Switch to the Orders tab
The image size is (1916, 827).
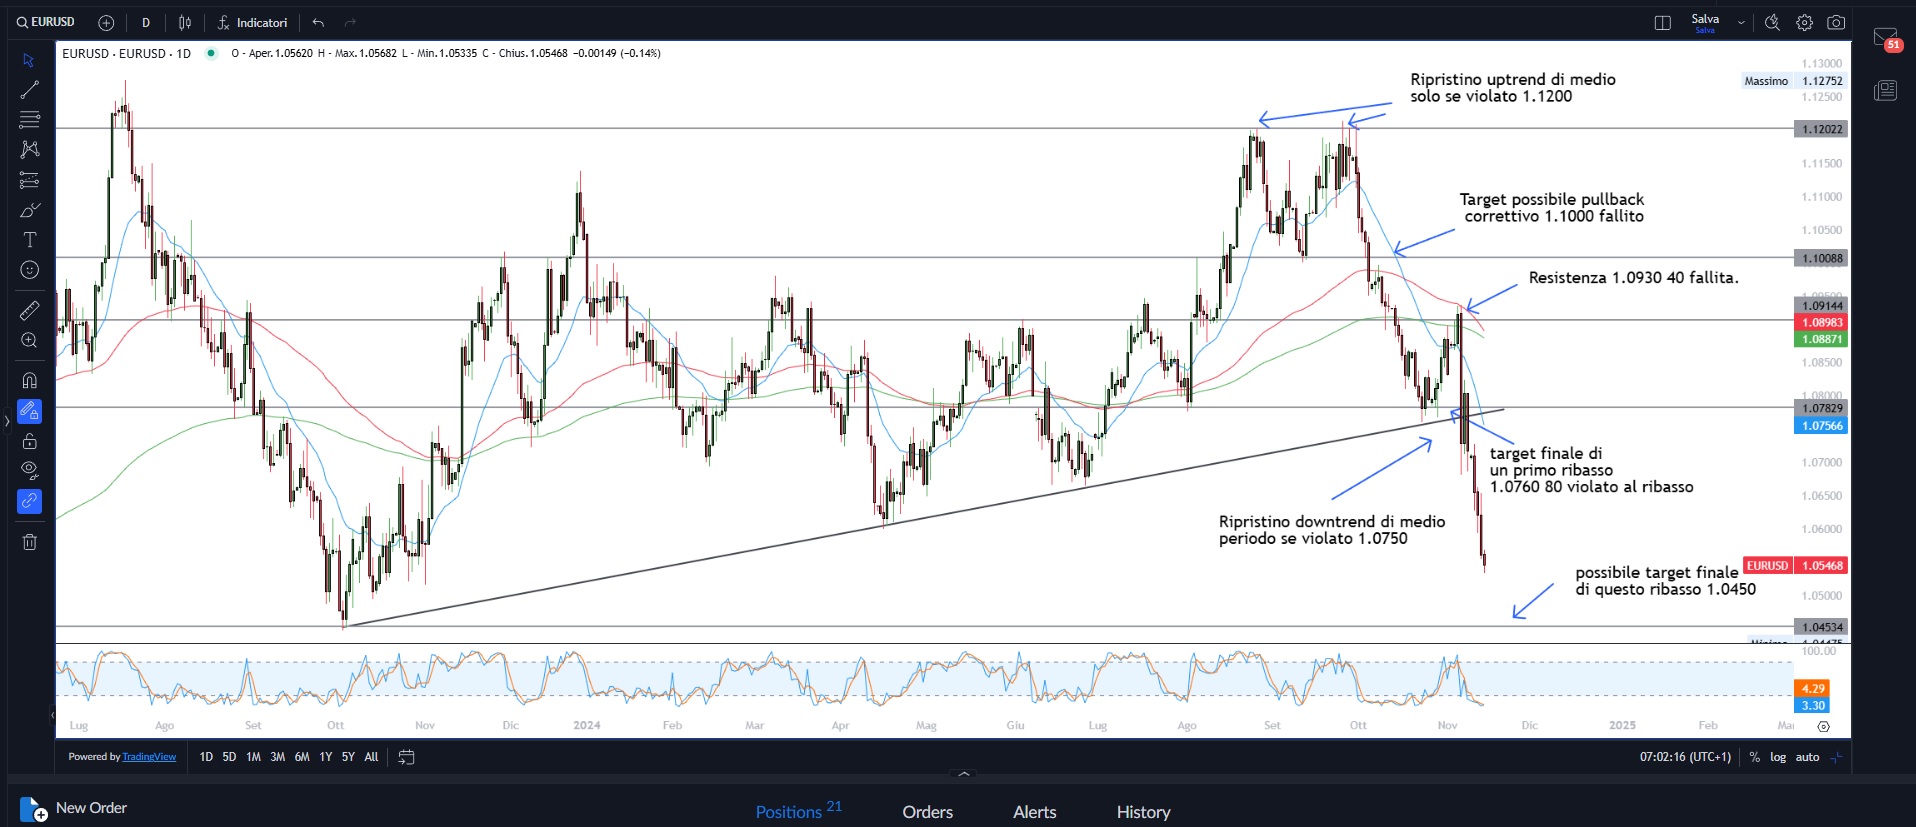click(x=927, y=812)
